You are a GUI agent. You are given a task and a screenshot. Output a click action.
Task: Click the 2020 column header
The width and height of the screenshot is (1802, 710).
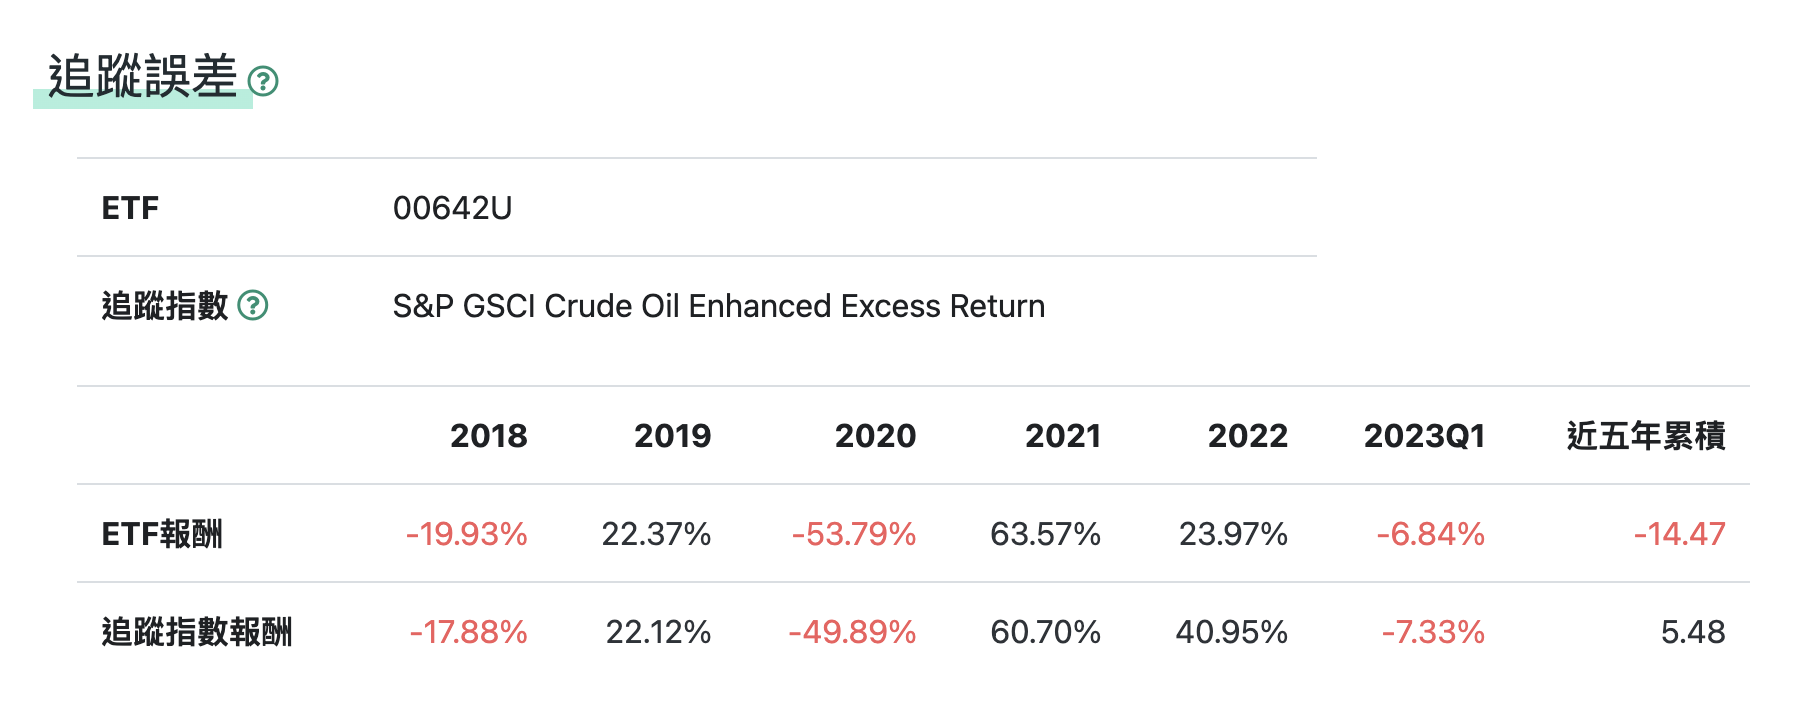coord(875,436)
